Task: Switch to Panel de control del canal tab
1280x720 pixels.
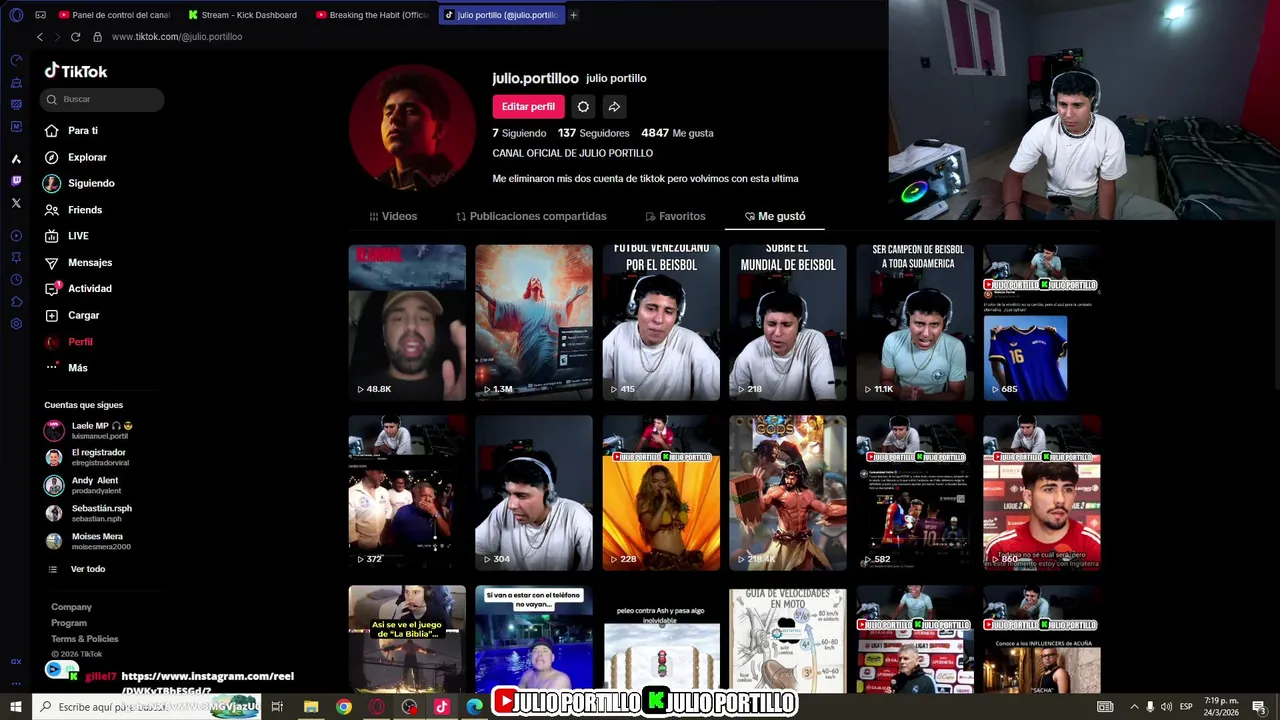Action: coord(114,15)
